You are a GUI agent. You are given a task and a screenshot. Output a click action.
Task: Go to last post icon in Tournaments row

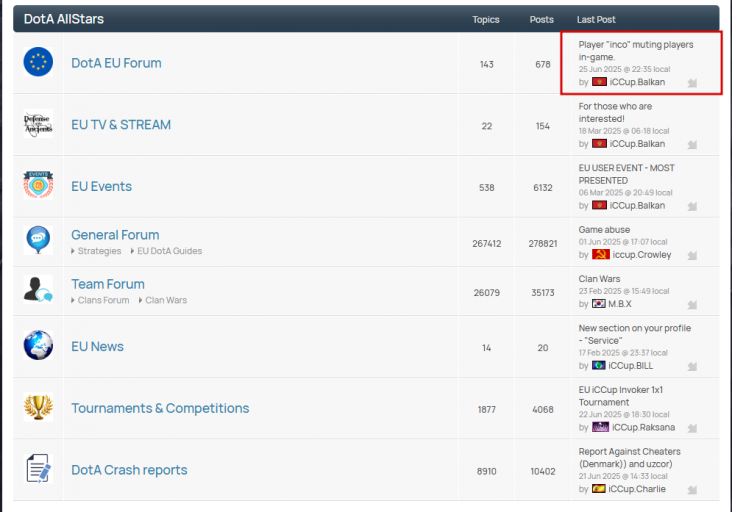coord(692,428)
